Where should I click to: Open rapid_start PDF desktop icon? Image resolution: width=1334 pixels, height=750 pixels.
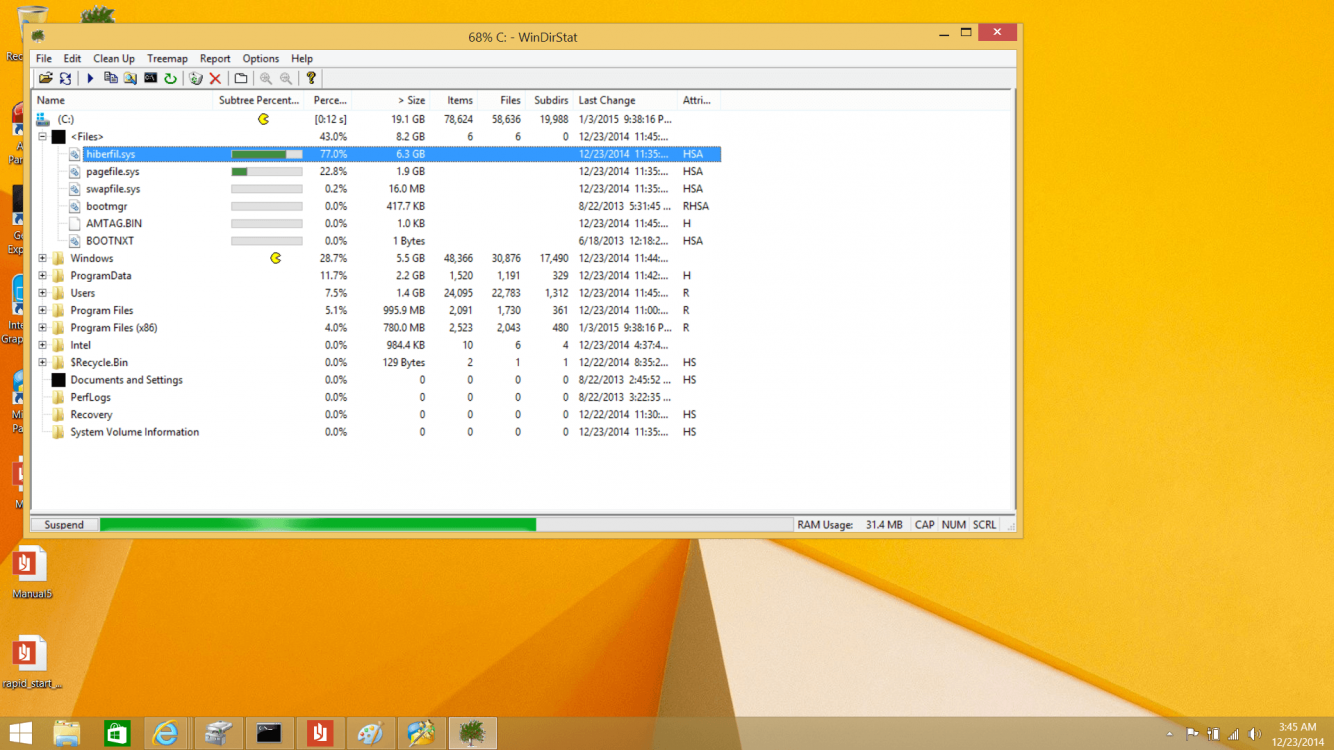[x=30, y=662]
